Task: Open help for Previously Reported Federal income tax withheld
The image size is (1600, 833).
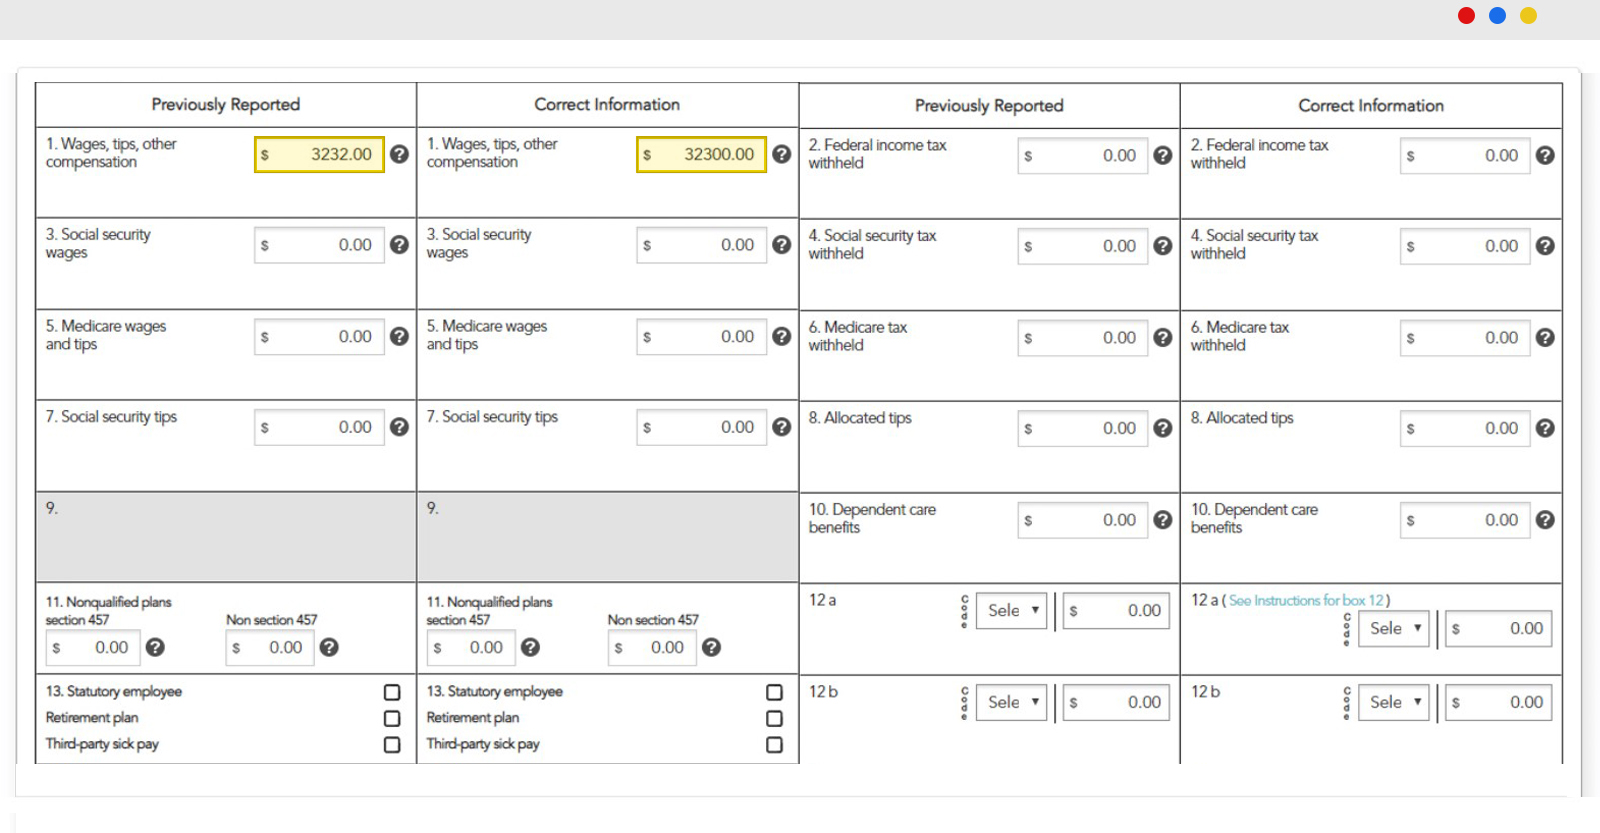Action: pos(1162,155)
